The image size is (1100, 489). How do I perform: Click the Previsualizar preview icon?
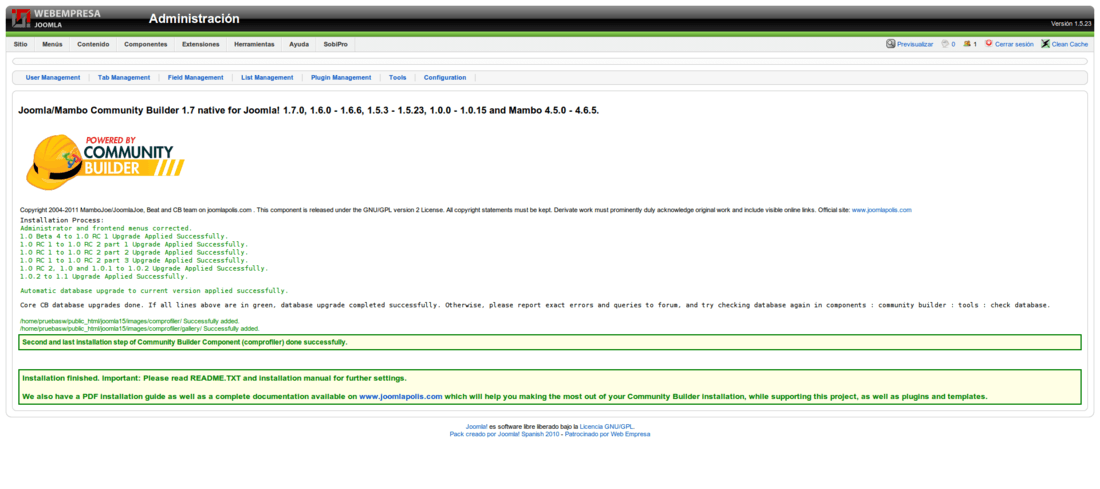click(x=890, y=43)
